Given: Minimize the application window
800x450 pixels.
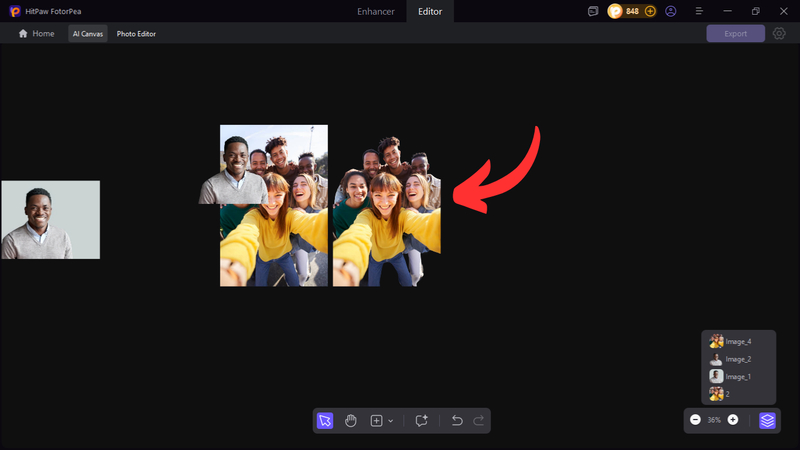Looking at the screenshot, I should coord(728,11).
